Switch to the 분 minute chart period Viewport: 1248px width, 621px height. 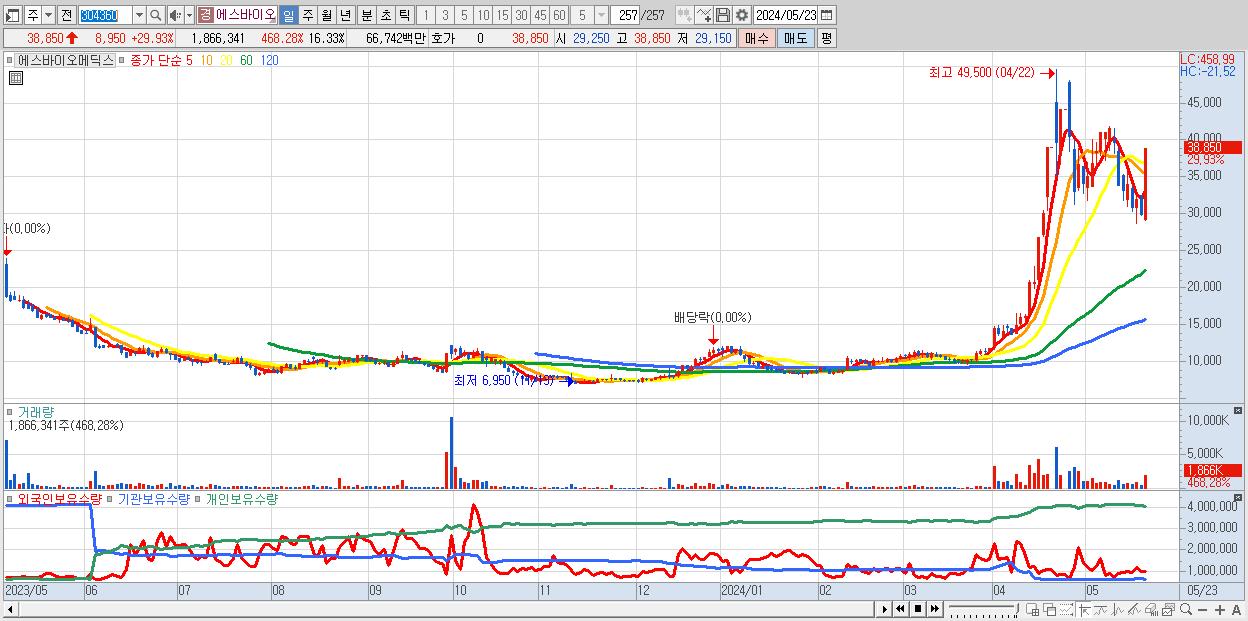366,15
